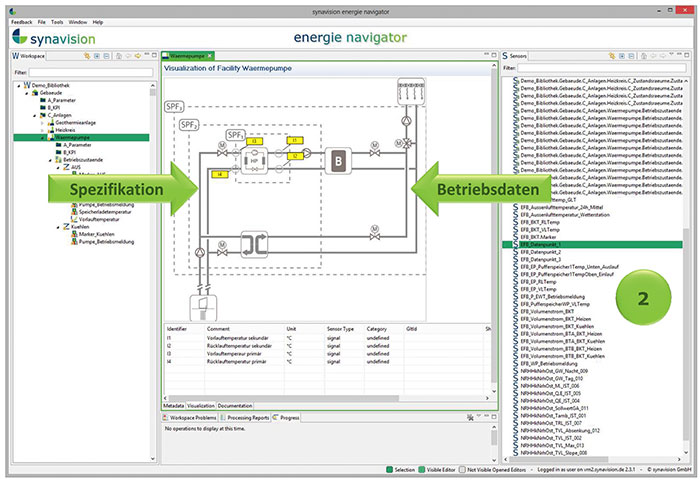Image resolution: width=700 pixels, height=480 pixels.
Task: Click Collapse All icon in Workspace toolbar
Action: pyautogui.click(x=106, y=56)
